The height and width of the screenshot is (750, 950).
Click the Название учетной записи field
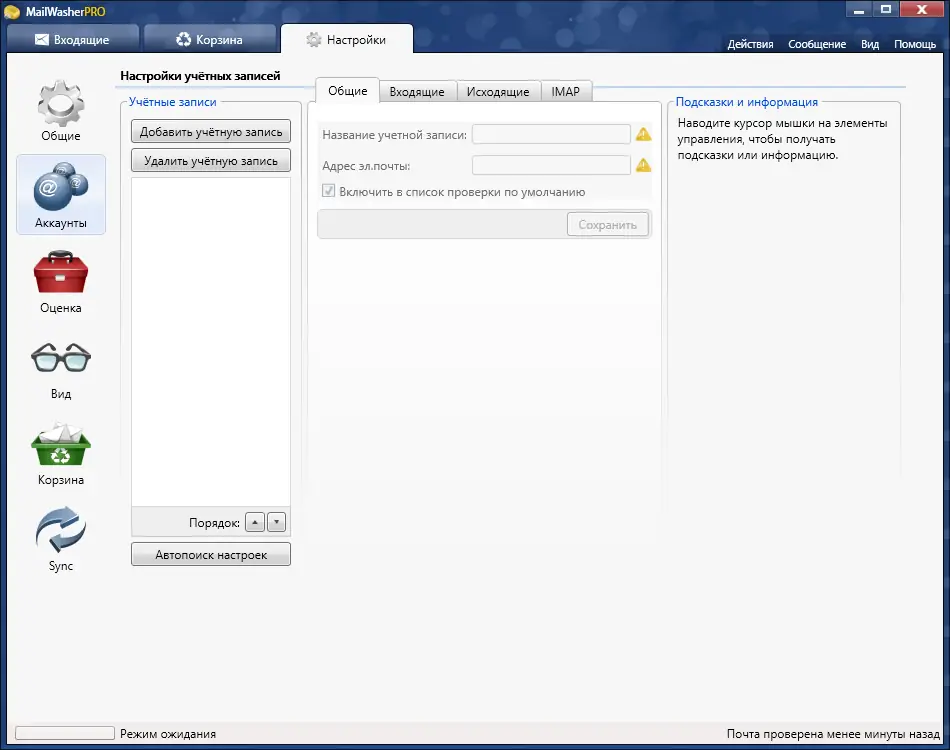click(x=551, y=134)
